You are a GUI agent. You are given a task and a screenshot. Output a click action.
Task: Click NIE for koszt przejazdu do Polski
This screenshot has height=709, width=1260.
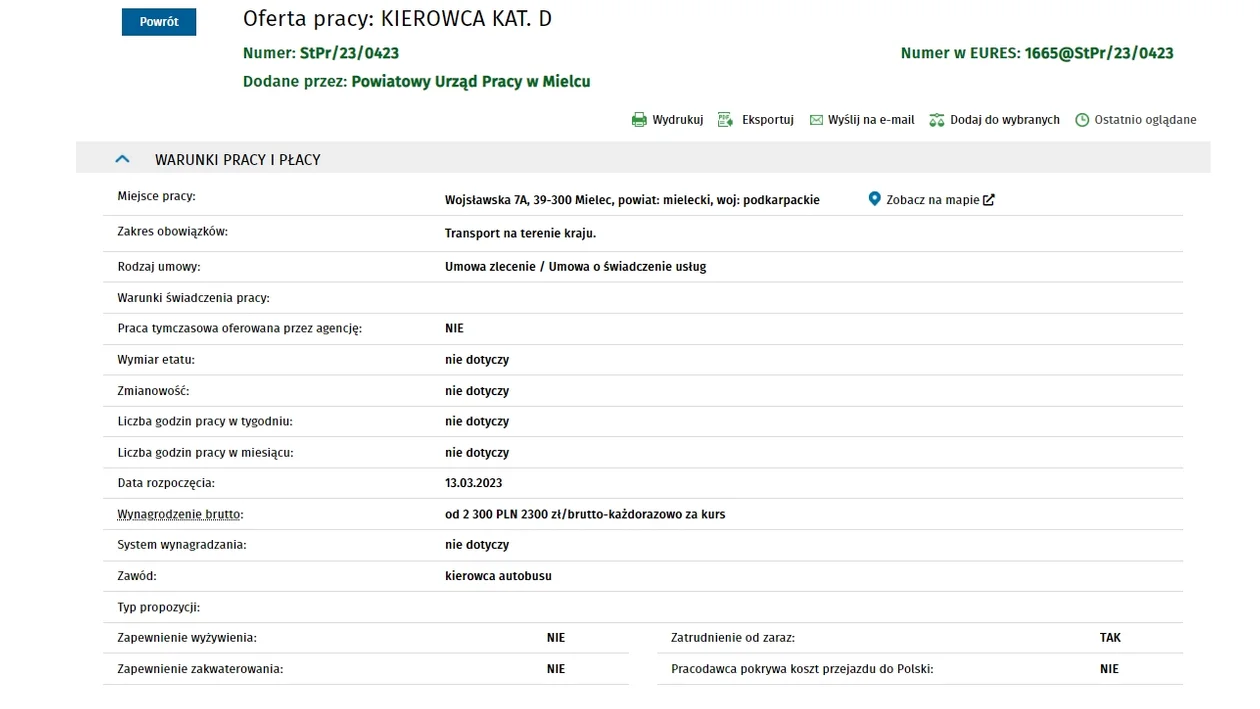[x=1109, y=669]
